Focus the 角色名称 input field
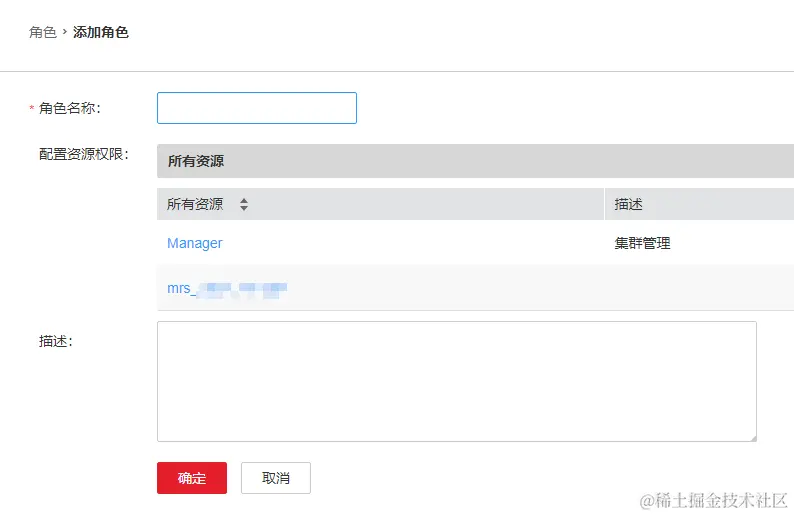The image size is (794, 516). pyautogui.click(x=257, y=108)
